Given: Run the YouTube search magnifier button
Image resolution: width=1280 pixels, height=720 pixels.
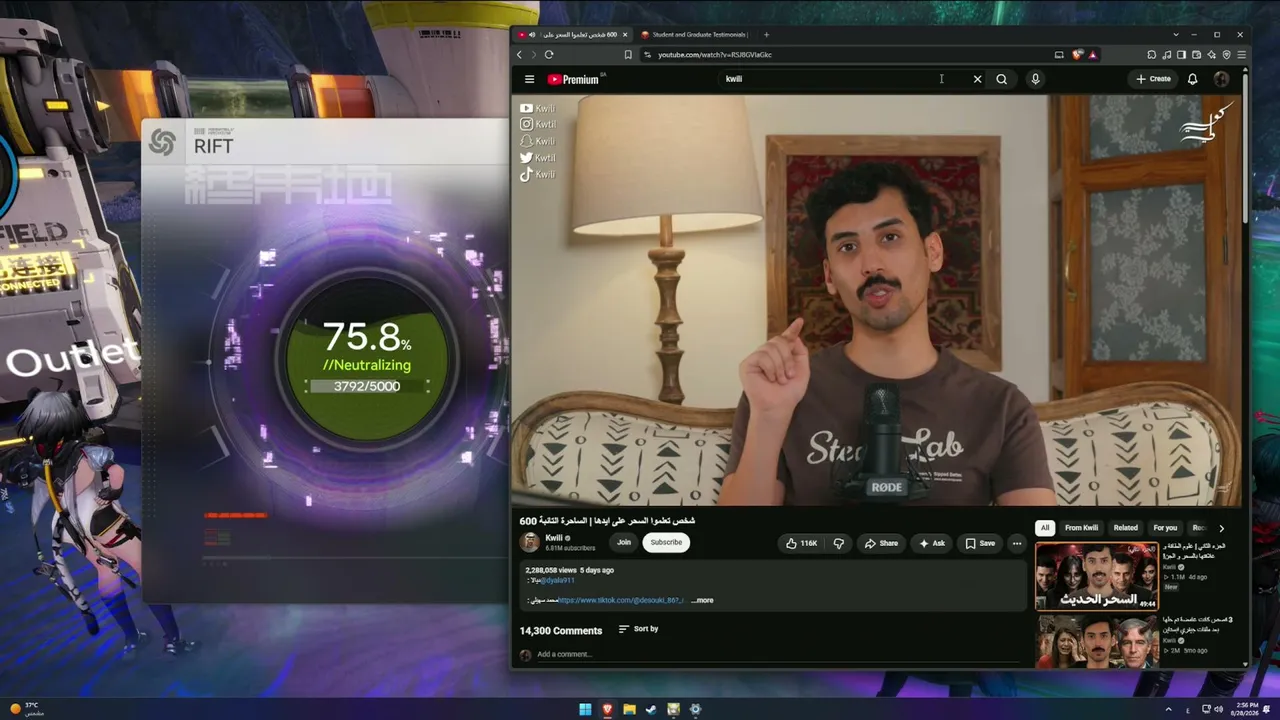Looking at the screenshot, I should (x=1001, y=79).
